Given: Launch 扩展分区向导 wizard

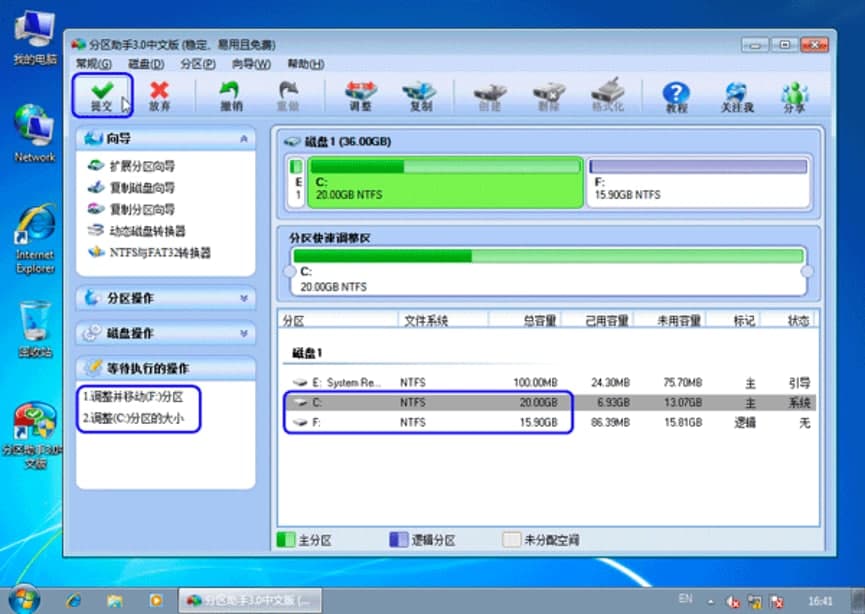Looking at the screenshot, I should tap(131, 165).
